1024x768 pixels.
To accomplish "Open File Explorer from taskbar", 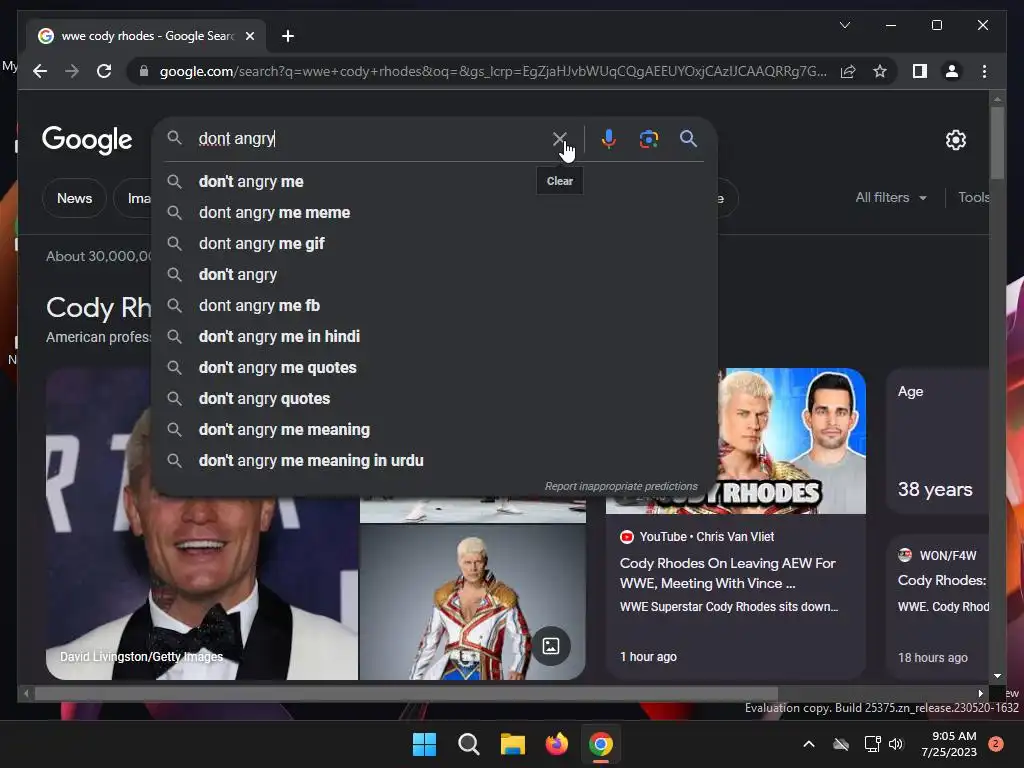I will click(513, 744).
